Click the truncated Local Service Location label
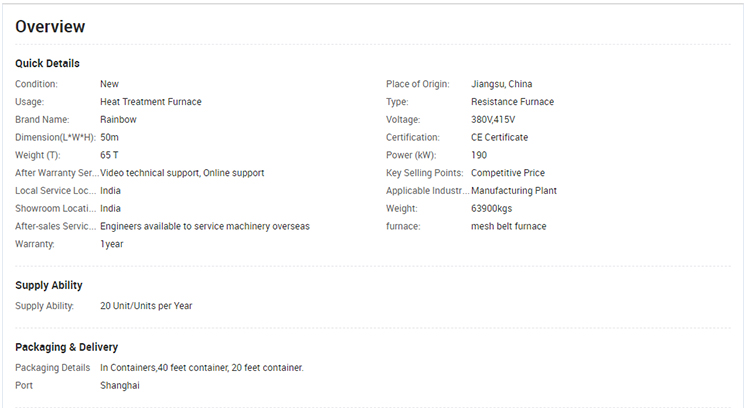The width and height of the screenshot is (750, 410). pos(56,191)
